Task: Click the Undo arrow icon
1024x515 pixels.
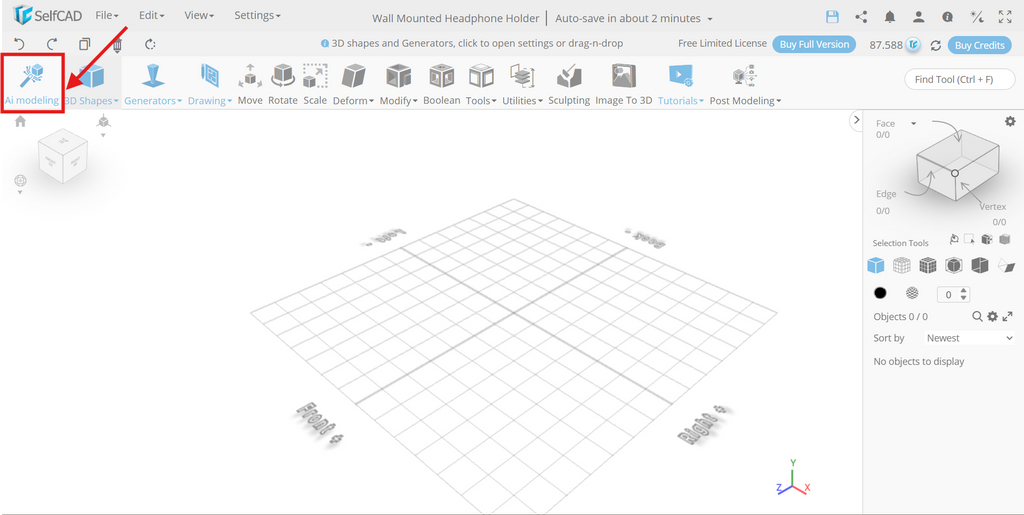Action: pos(19,44)
